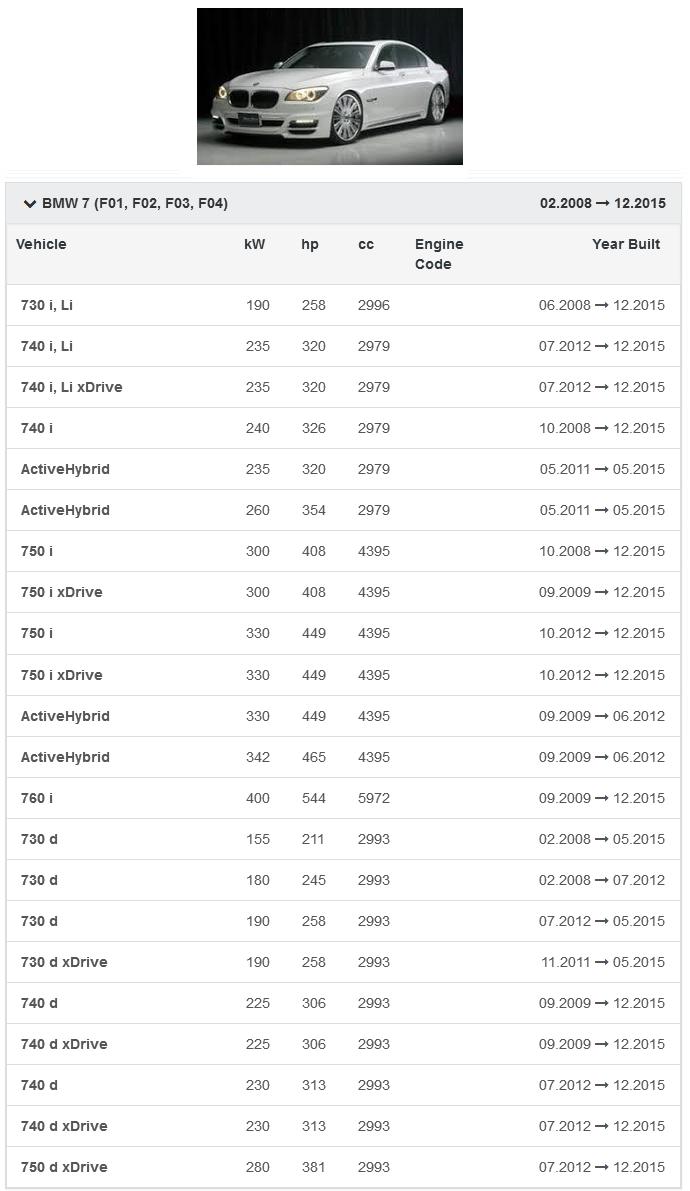Collapse the BMW 7 (F01, F02, F03, F04) section
This screenshot has width=690, height=1191.
tap(30, 204)
